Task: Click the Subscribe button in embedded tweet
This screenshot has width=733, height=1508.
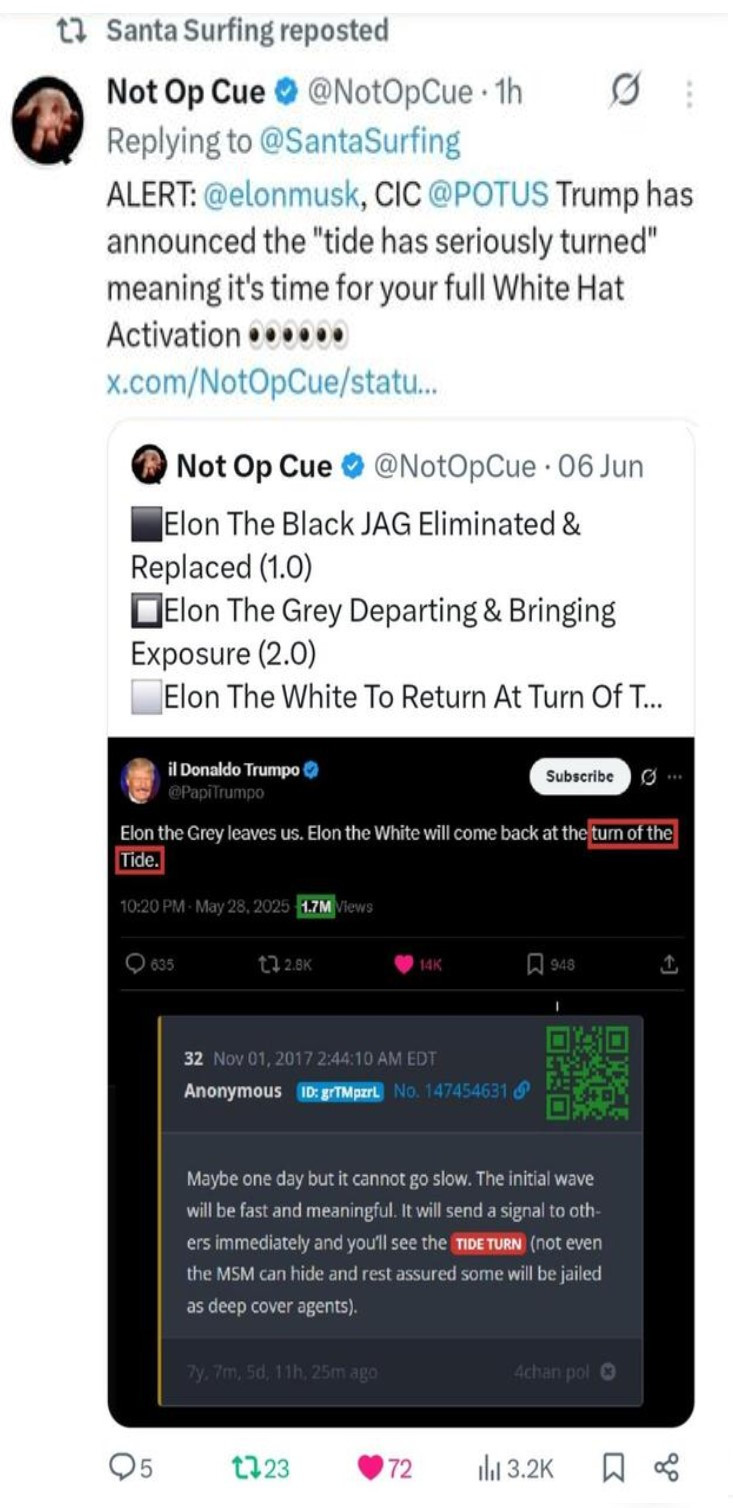Action: (580, 776)
